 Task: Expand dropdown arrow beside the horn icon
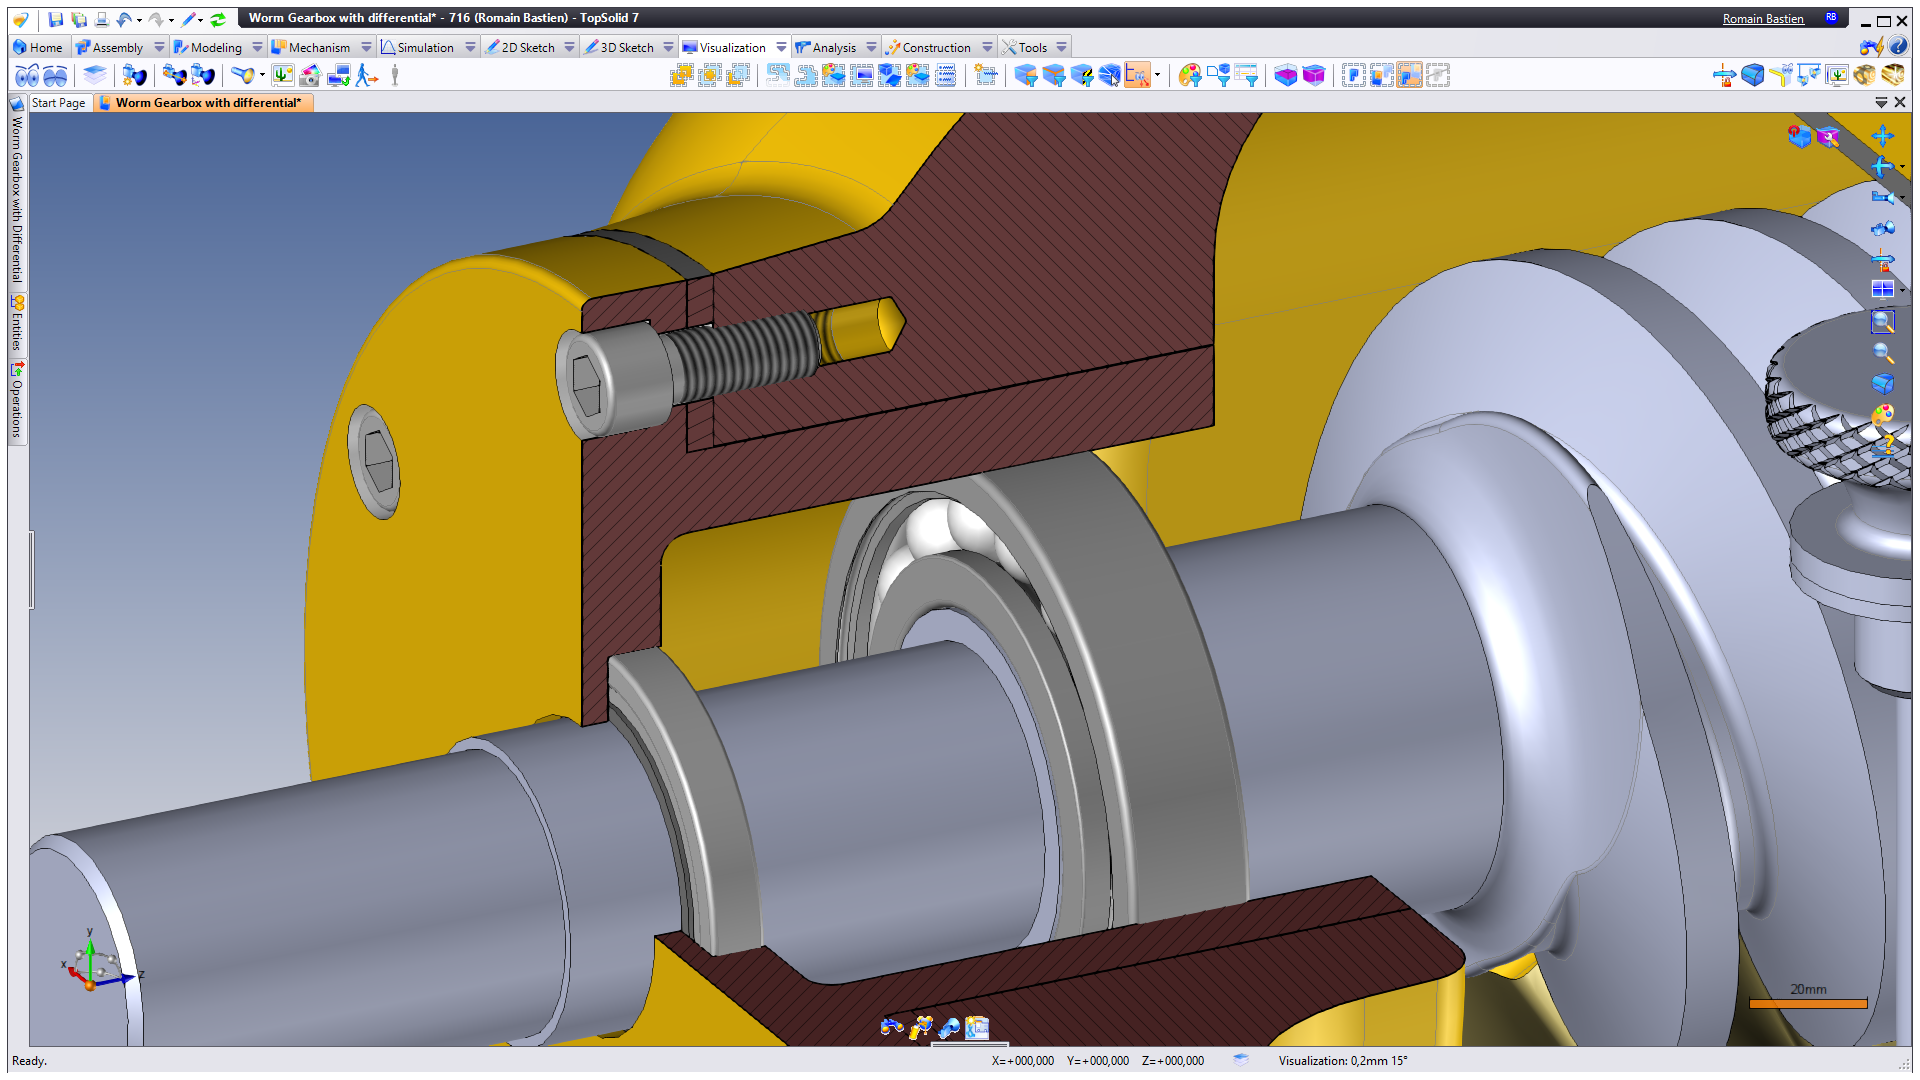pyautogui.click(x=262, y=76)
